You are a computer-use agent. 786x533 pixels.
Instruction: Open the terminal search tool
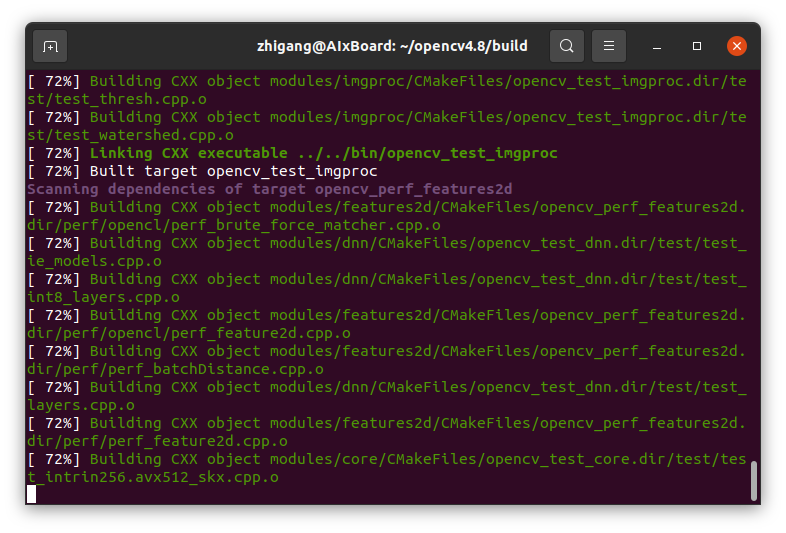coord(567,46)
